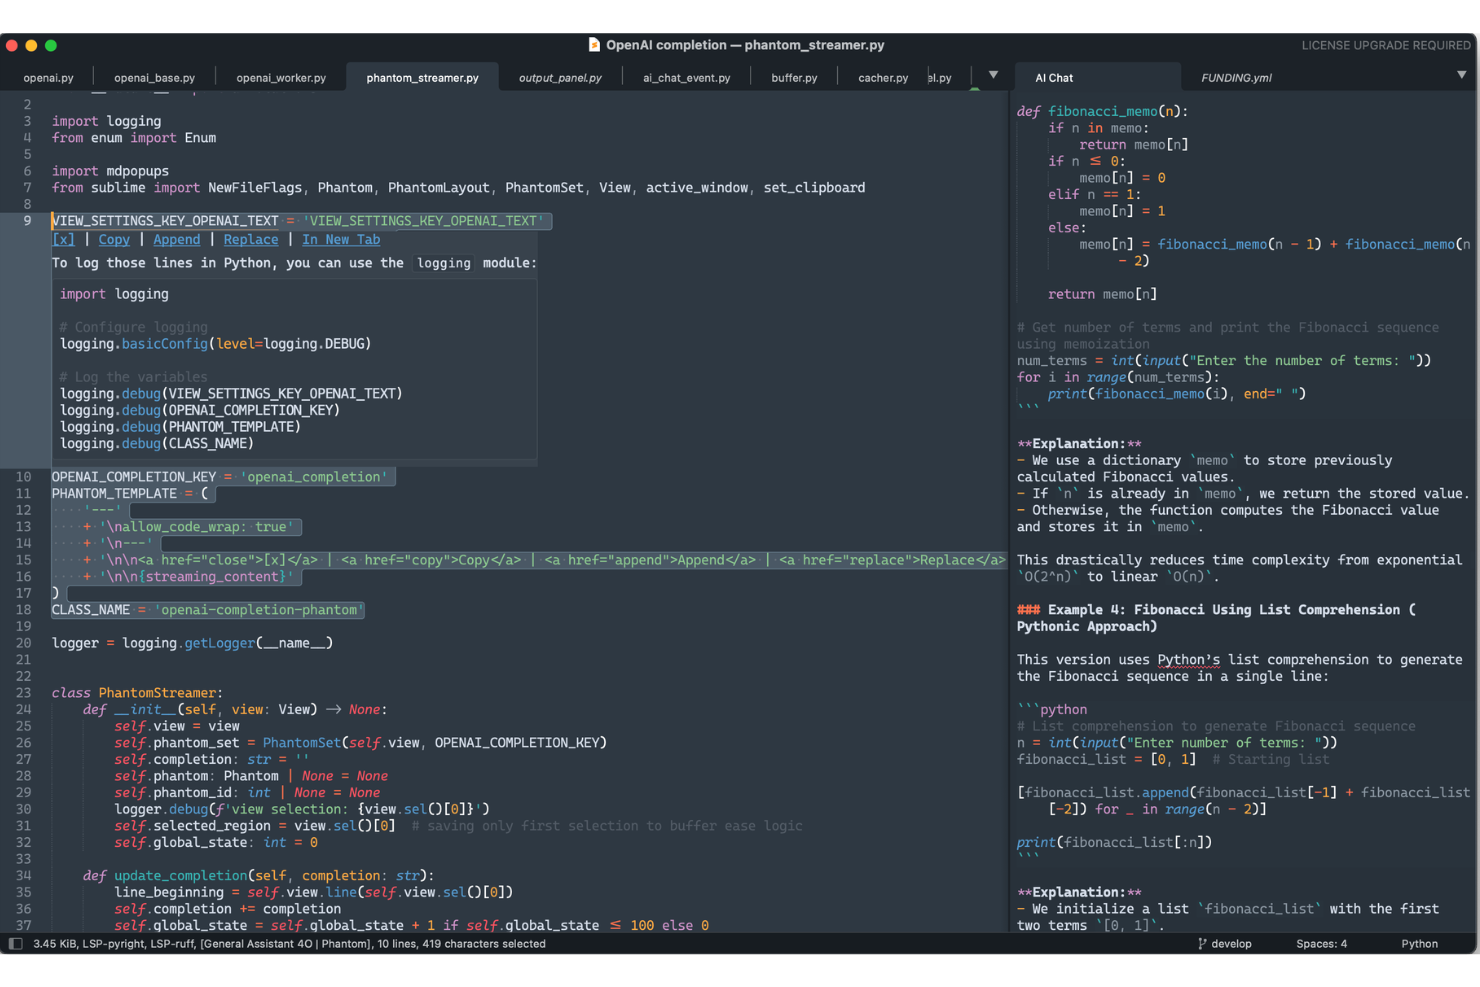Switch to the openai_base.py tab
The width and height of the screenshot is (1480, 987).
pos(154,77)
